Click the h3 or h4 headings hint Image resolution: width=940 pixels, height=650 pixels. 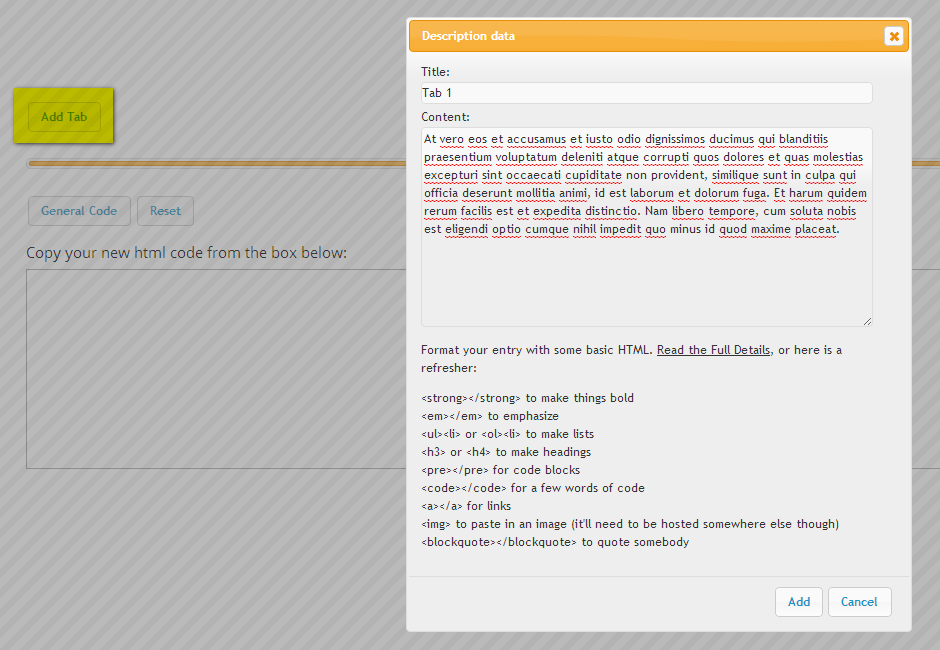tap(506, 452)
